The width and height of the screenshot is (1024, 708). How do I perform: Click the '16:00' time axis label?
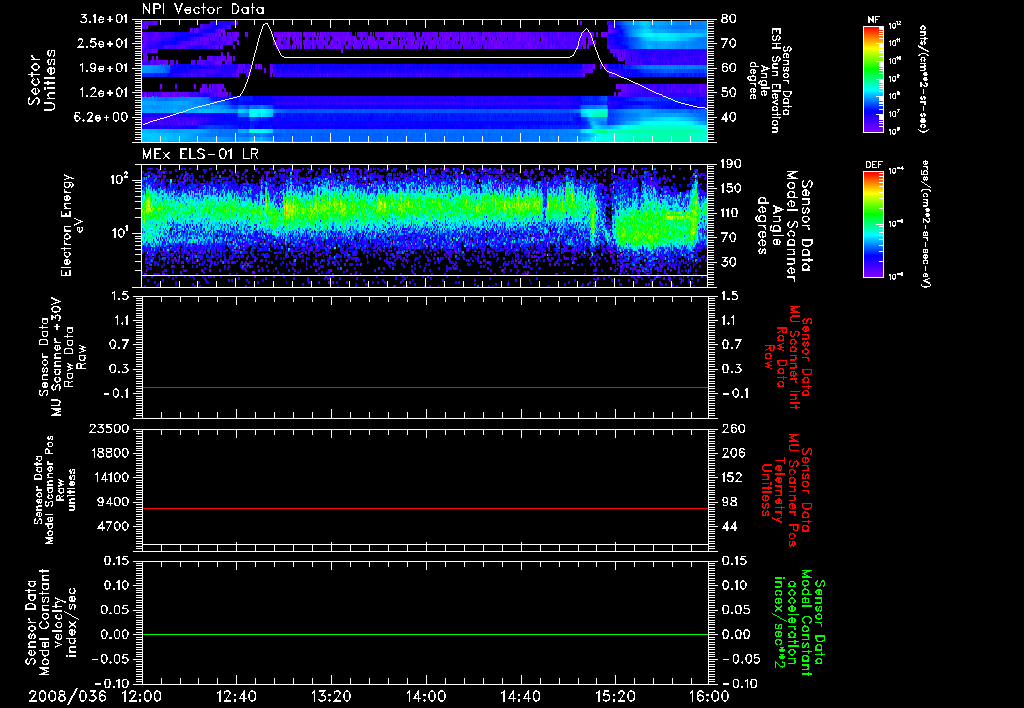point(709,696)
